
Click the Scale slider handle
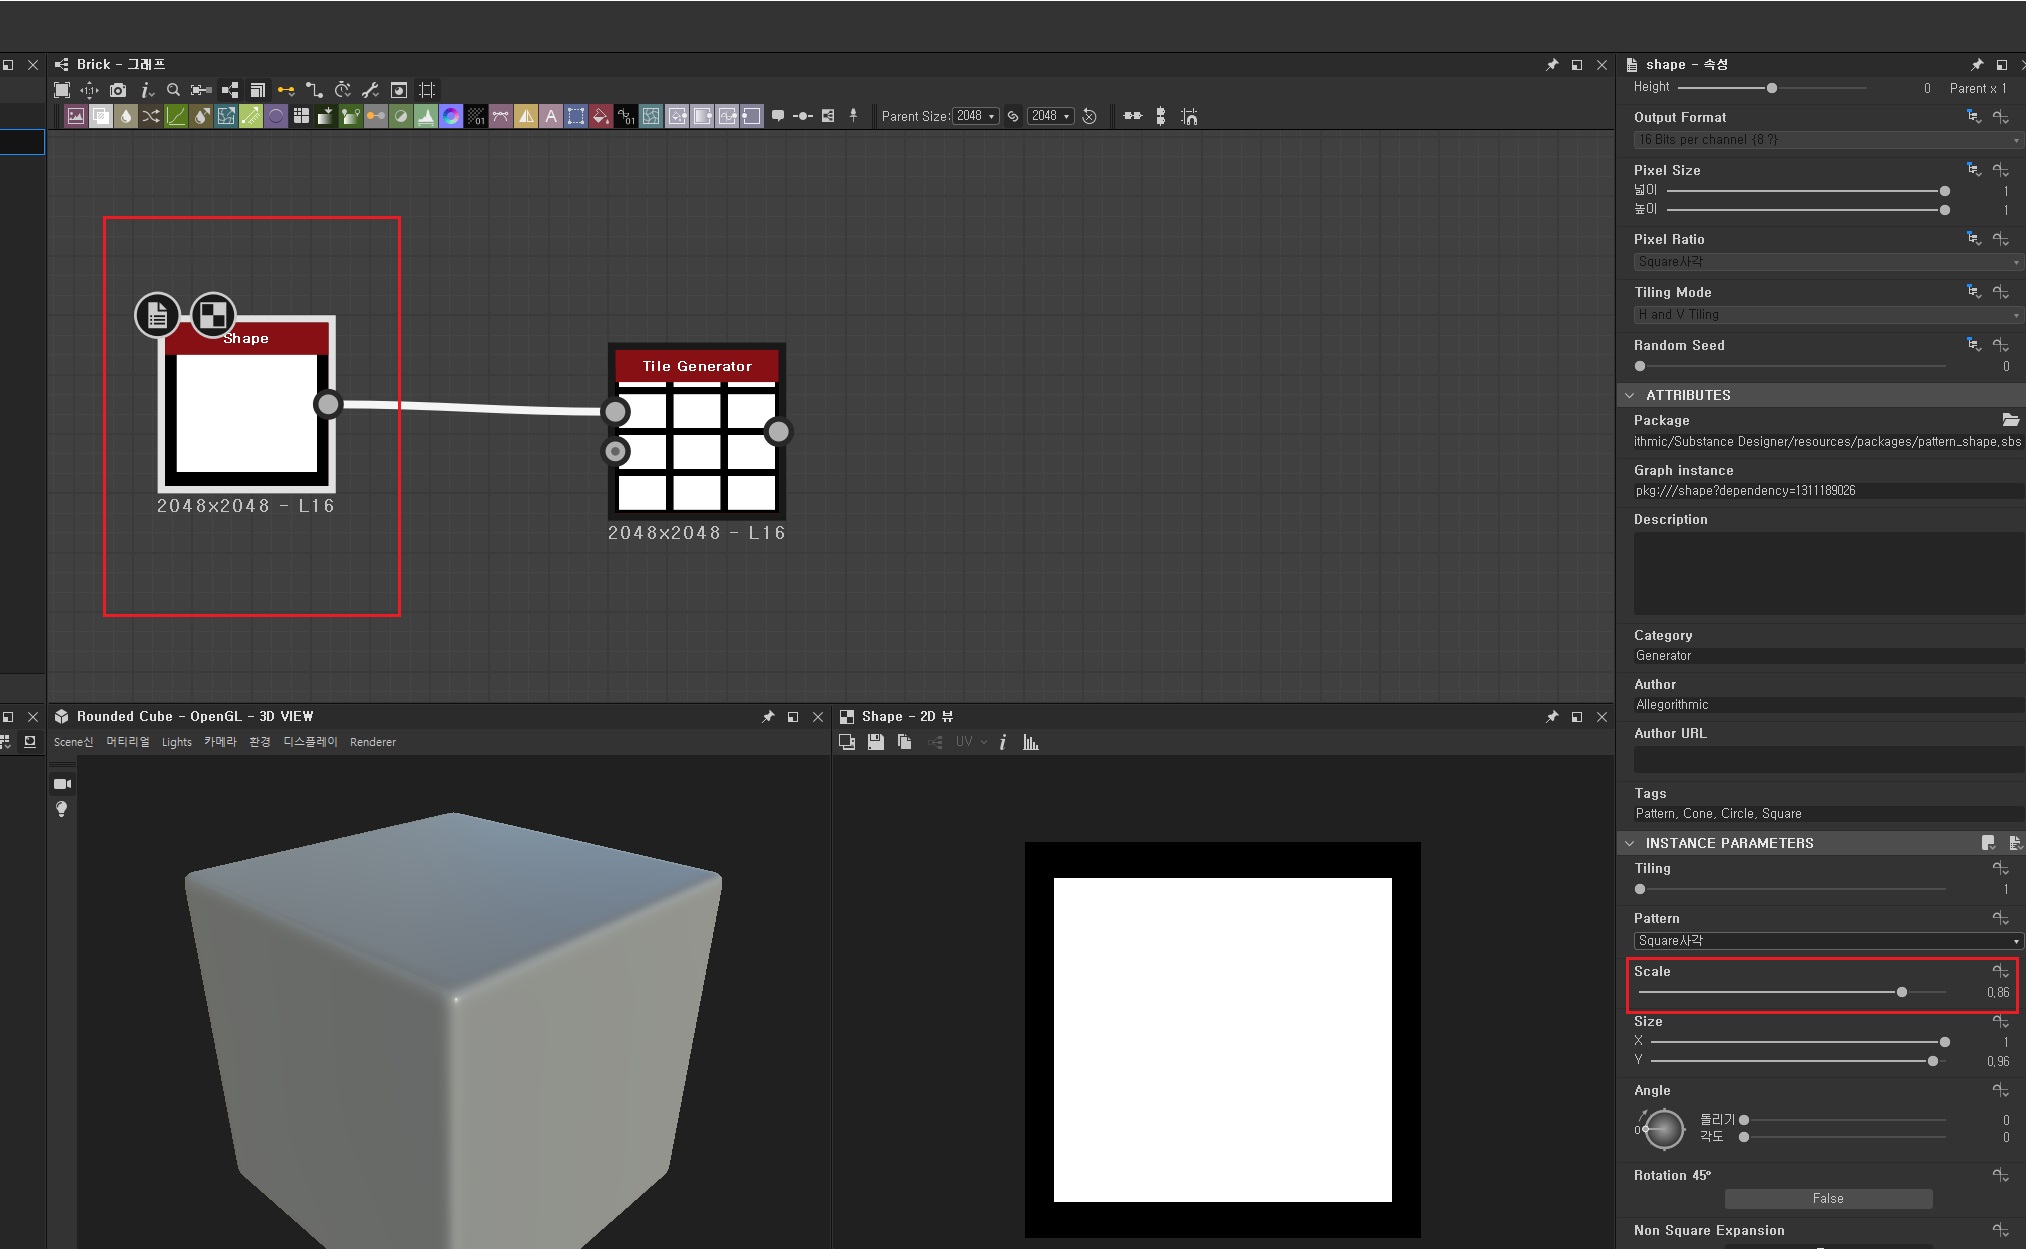1901,992
